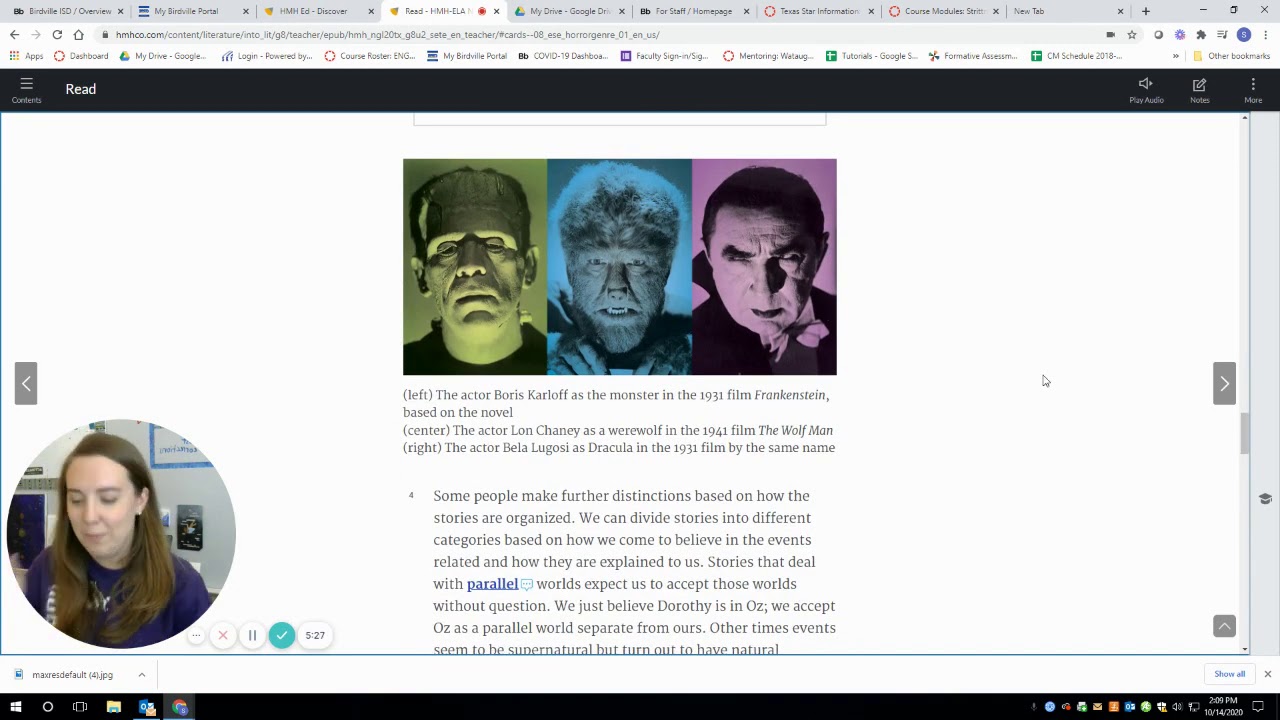The height and width of the screenshot is (720, 1280).
Task: Open the My Drive - Google bookmark
Action: click(162, 56)
